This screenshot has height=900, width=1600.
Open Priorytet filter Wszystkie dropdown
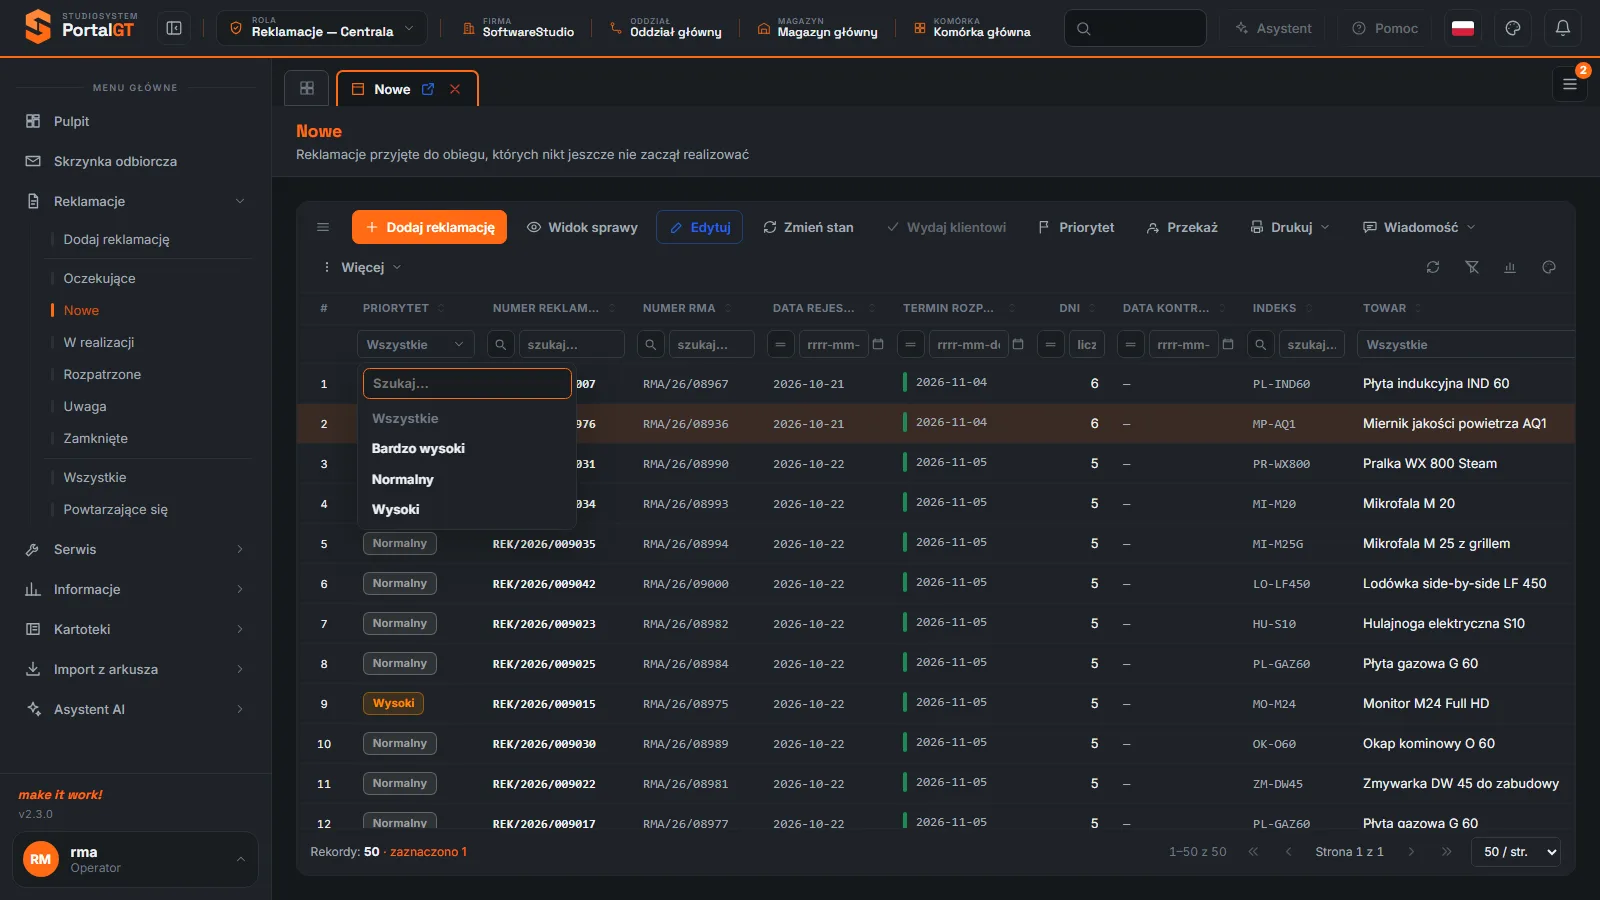point(415,344)
